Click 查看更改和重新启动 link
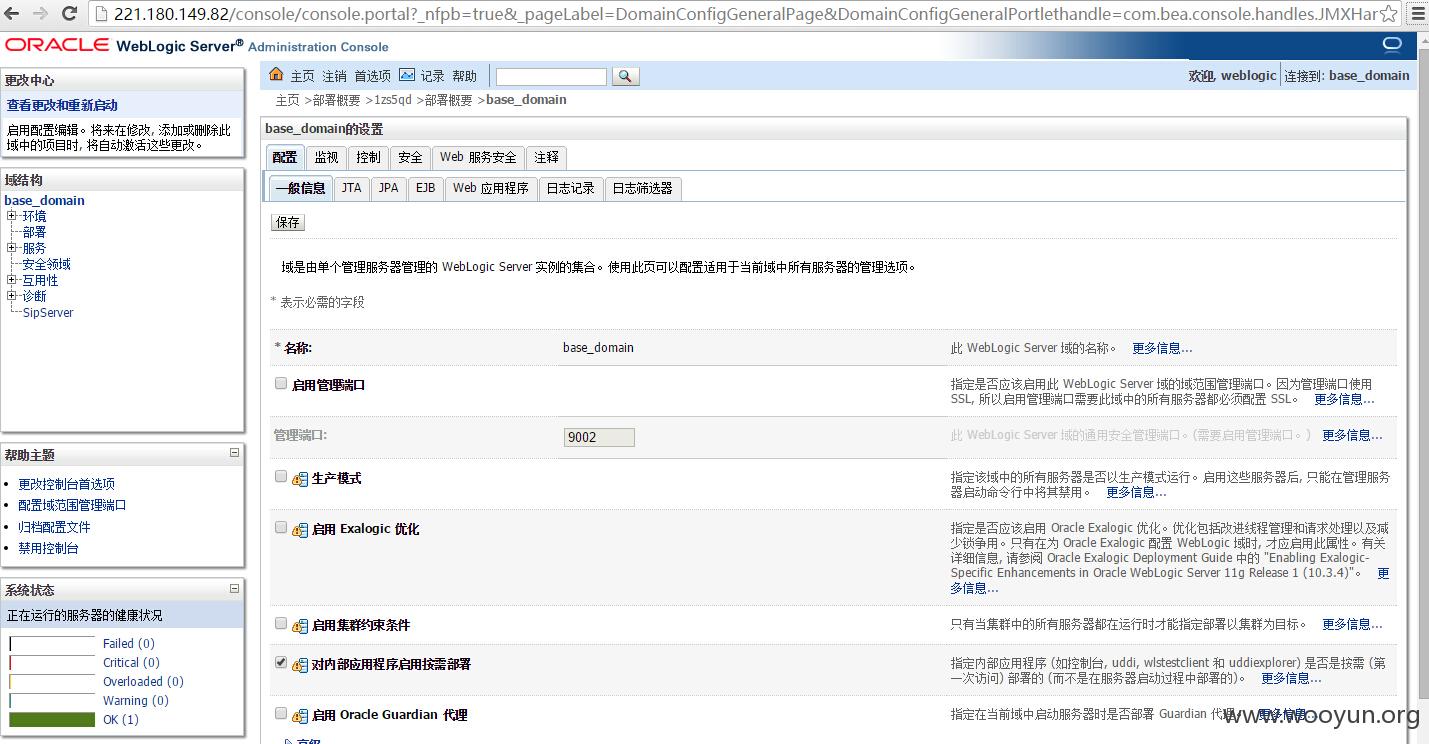This screenshot has height=744, width=1429. coord(62,105)
